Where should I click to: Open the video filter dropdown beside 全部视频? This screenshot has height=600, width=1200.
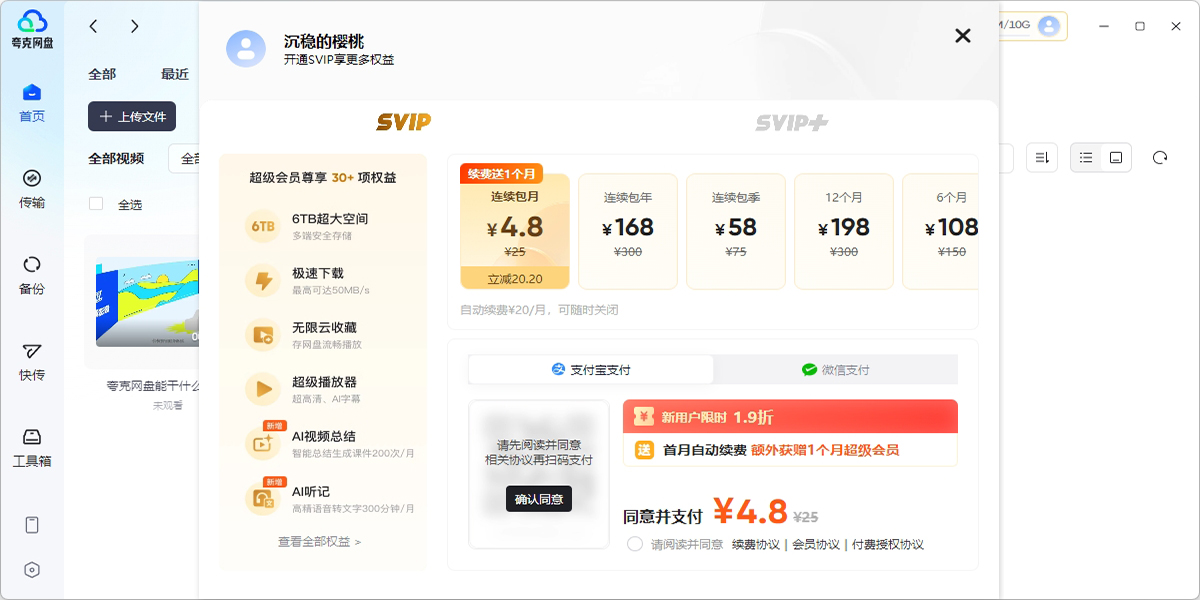pyautogui.click(x=185, y=158)
